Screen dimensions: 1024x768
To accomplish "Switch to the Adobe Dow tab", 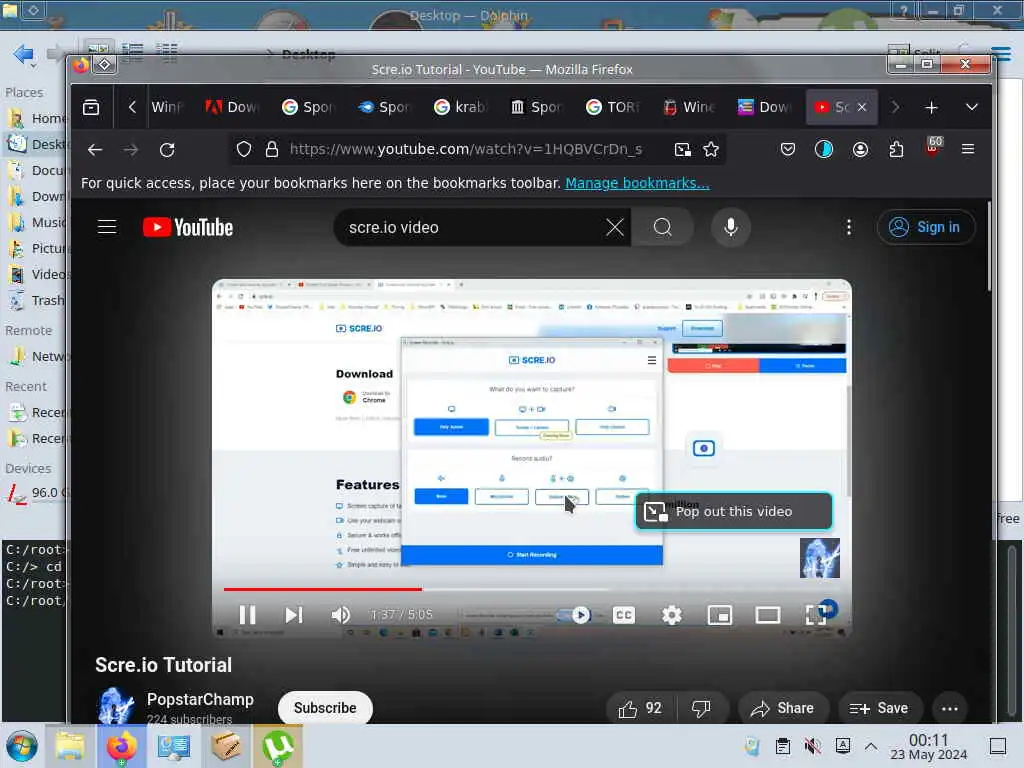I will [232, 107].
